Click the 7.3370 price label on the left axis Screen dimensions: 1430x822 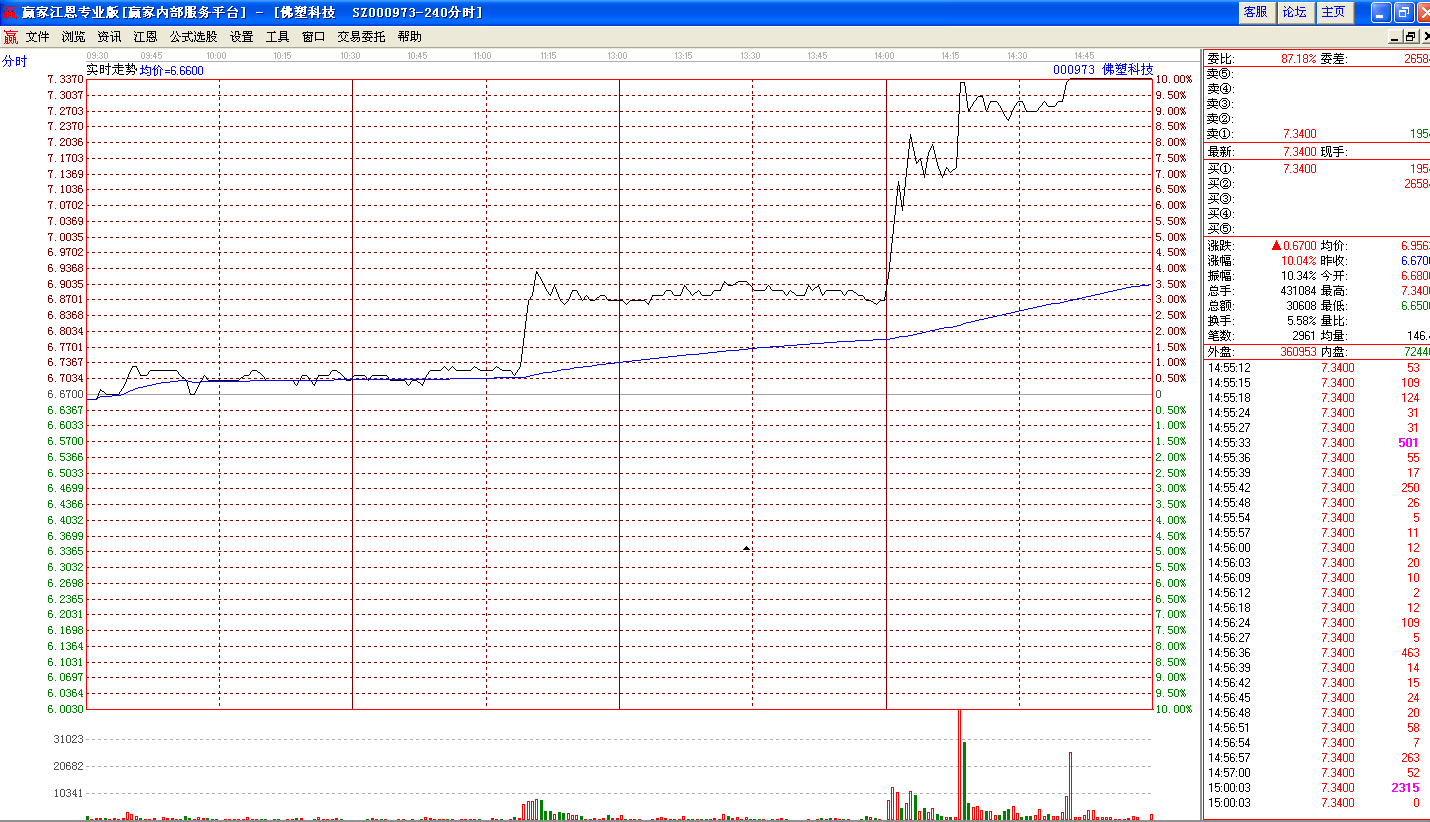[x=65, y=79]
